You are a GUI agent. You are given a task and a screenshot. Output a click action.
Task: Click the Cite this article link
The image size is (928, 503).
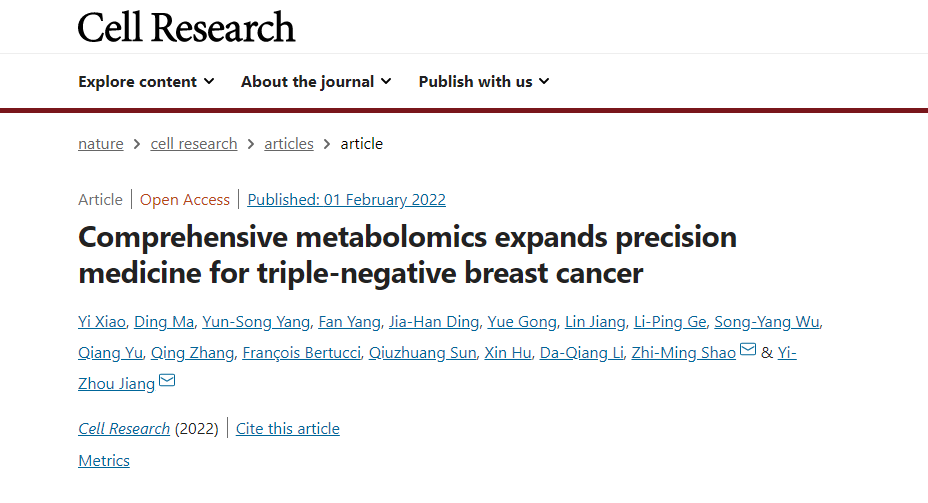pos(288,429)
